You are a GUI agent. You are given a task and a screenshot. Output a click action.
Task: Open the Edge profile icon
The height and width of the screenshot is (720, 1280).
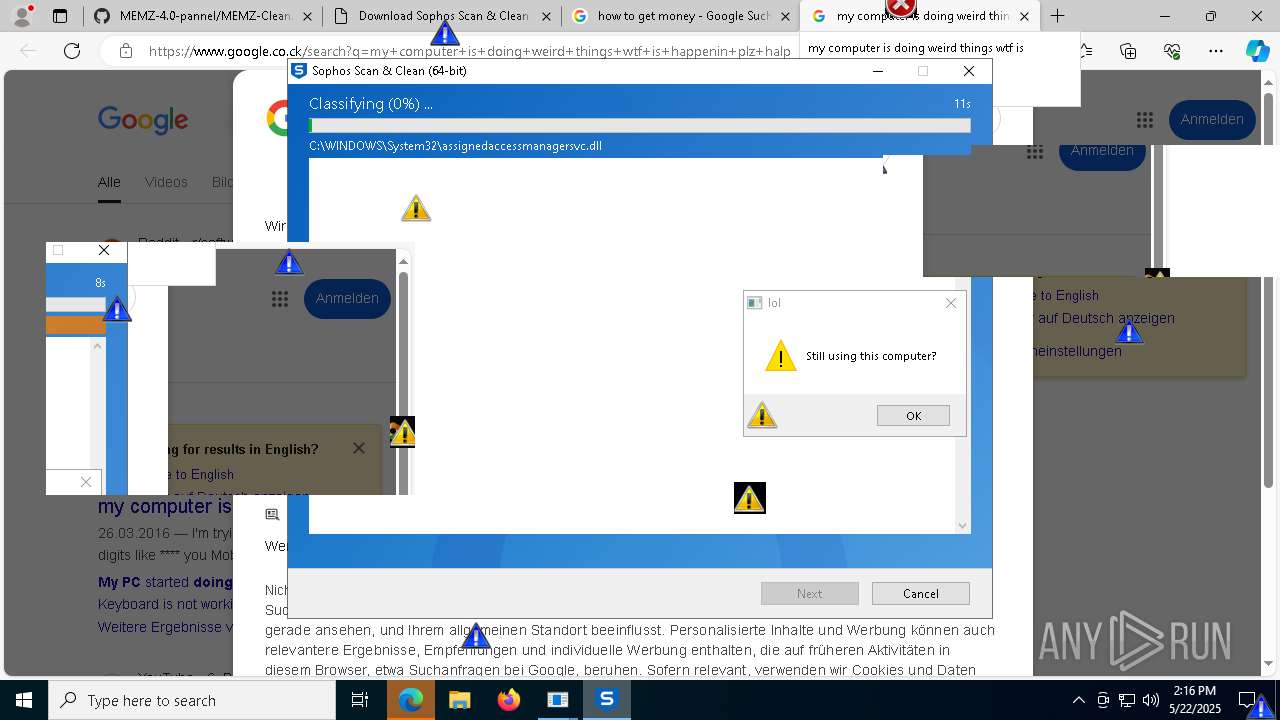pos(22,16)
